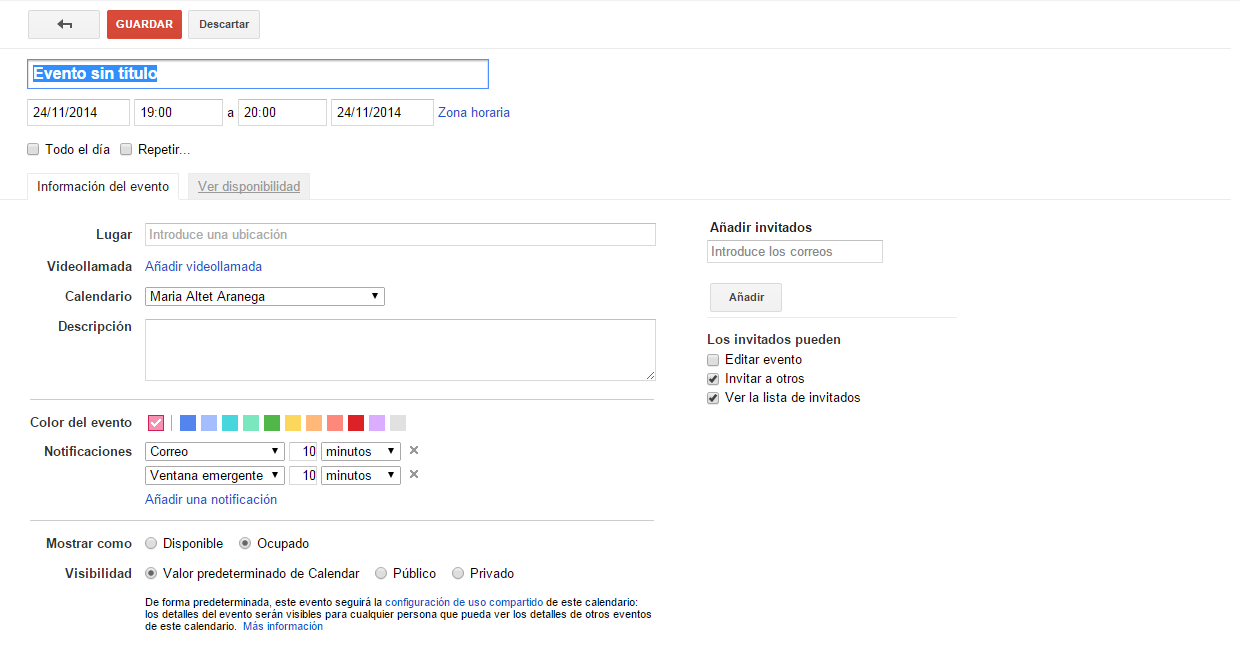The image size is (1240, 656).
Task: Remove the Correo notification with its X
Action: pyautogui.click(x=414, y=451)
